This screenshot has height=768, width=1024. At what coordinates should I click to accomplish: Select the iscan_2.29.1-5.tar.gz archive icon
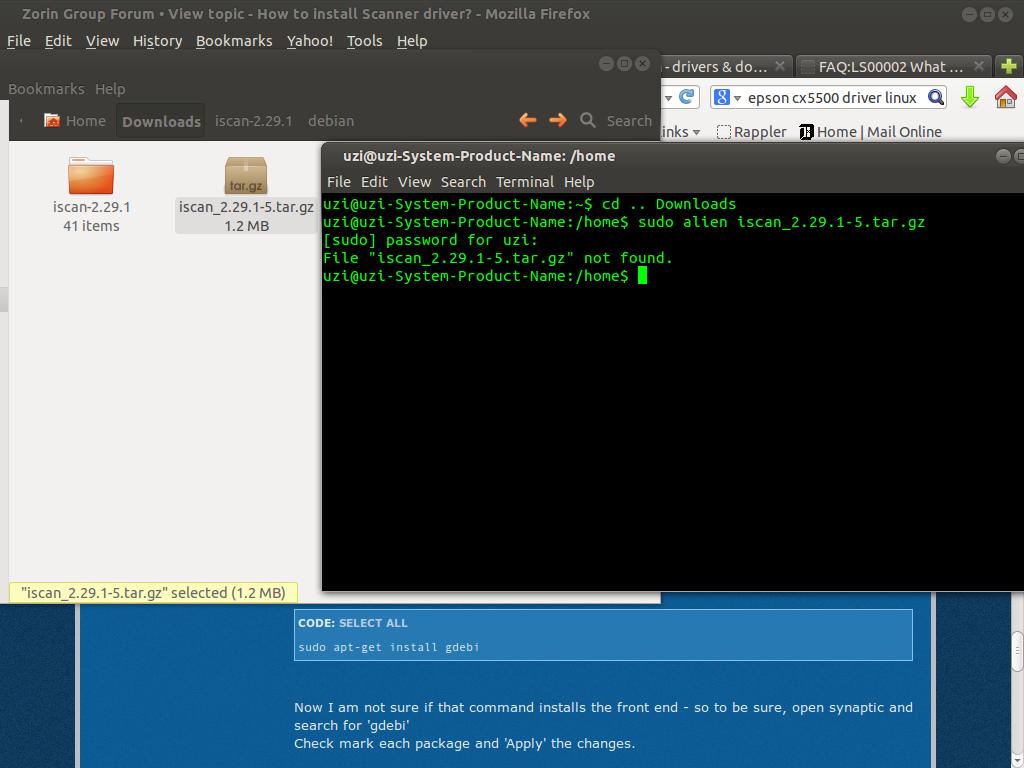[x=245, y=176]
